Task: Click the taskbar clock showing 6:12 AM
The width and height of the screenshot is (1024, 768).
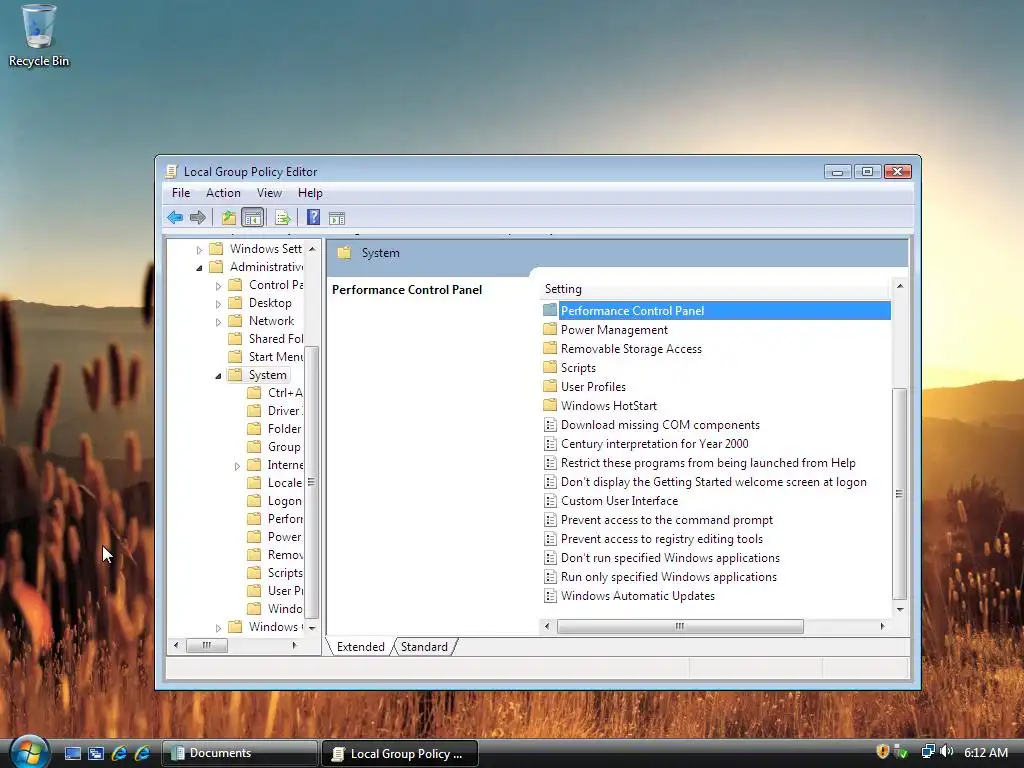Action: [985, 752]
